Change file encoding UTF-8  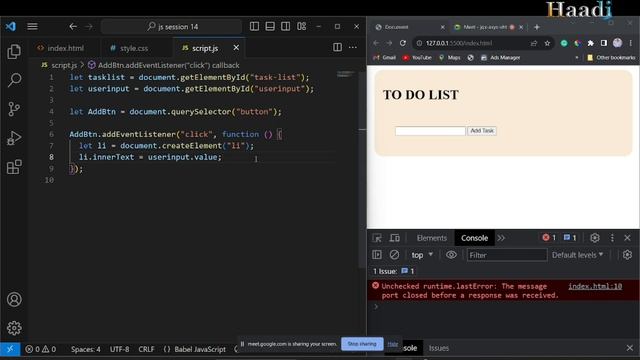pyautogui.click(x=119, y=349)
